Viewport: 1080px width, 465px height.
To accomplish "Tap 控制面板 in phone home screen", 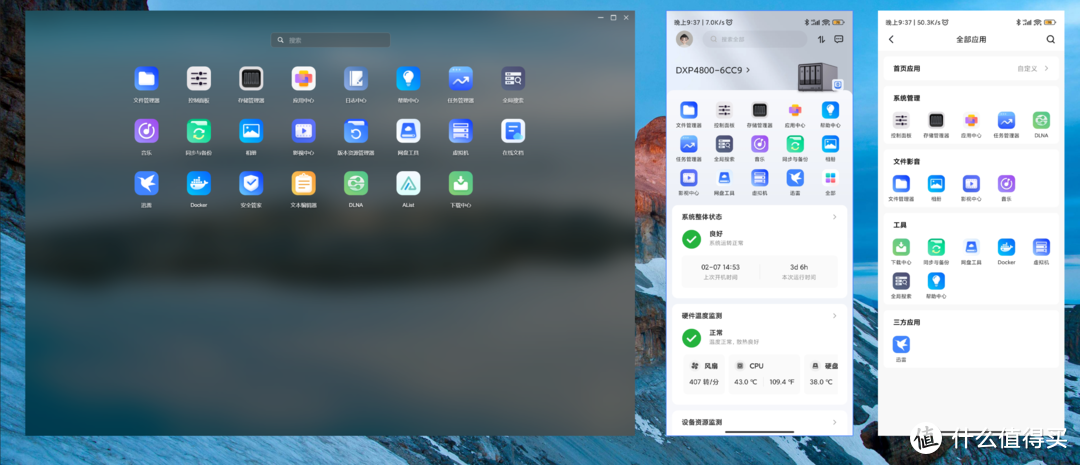I will coord(724,110).
